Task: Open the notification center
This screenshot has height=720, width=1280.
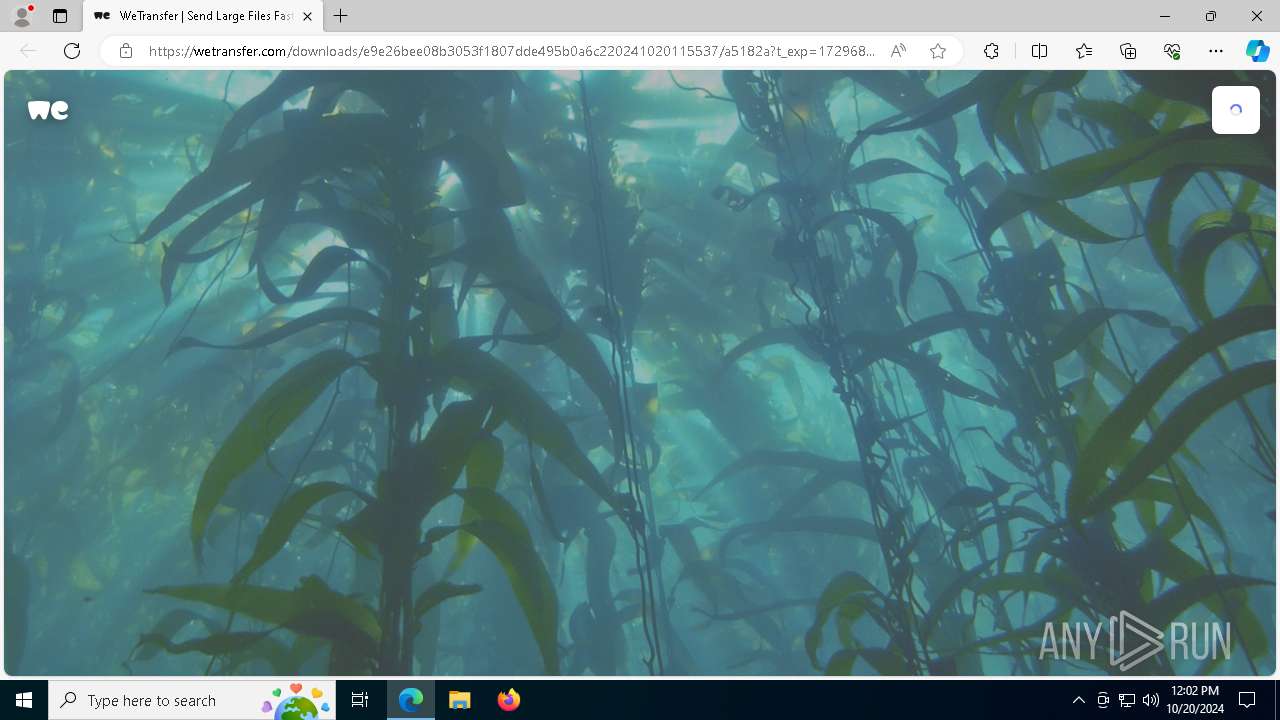Action: [1248, 700]
